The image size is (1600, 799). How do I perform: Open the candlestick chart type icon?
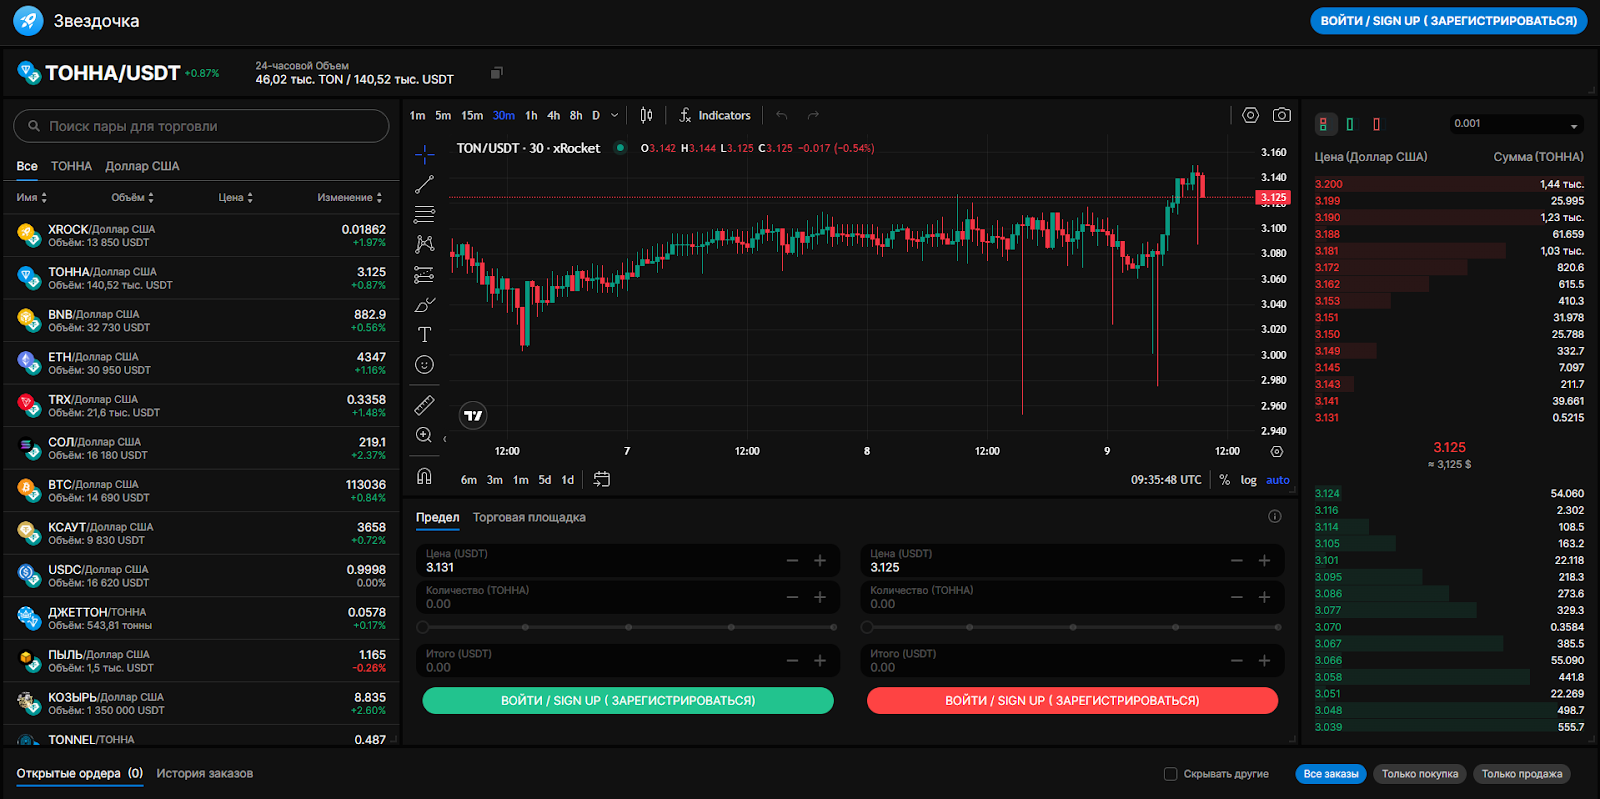coord(646,115)
